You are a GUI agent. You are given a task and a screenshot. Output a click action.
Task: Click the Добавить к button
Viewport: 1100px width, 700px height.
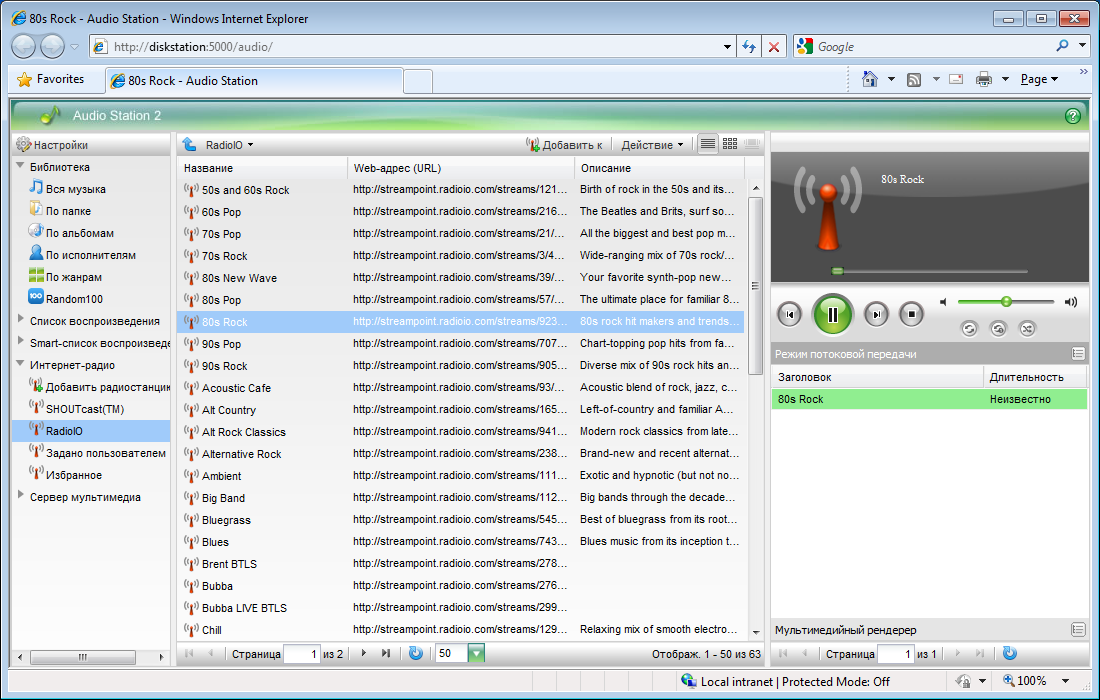pyautogui.click(x=564, y=144)
